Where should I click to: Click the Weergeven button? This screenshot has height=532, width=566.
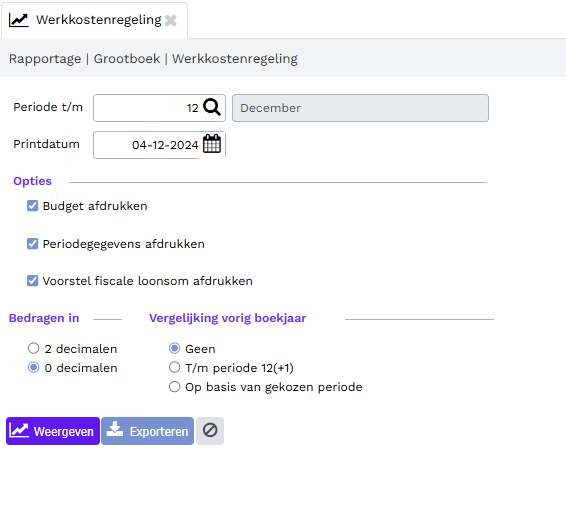click(x=53, y=431)
